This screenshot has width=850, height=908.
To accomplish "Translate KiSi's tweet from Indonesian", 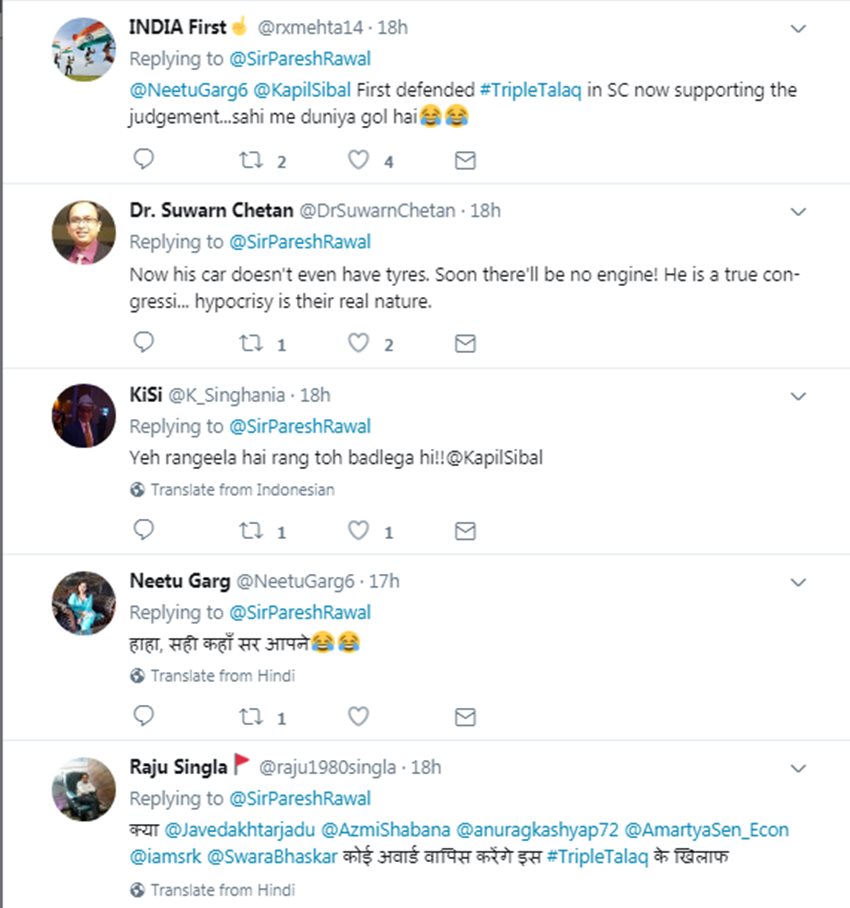I will coord(242,490).
